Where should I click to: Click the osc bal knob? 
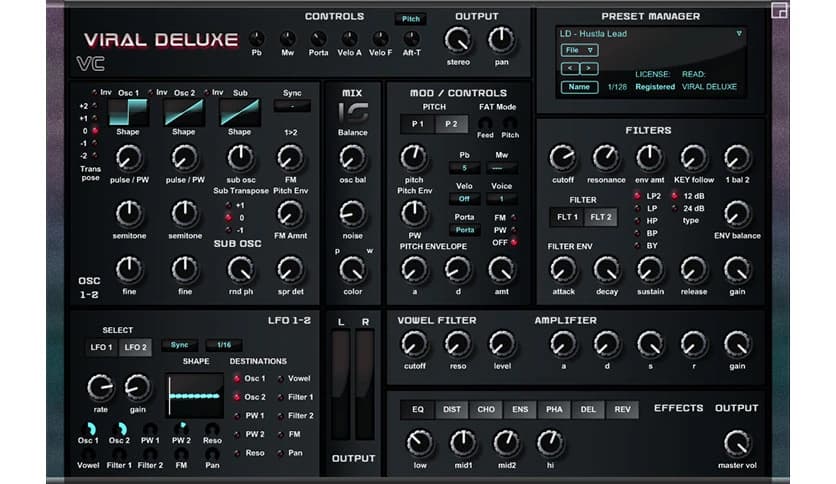[x=352, y=158]
